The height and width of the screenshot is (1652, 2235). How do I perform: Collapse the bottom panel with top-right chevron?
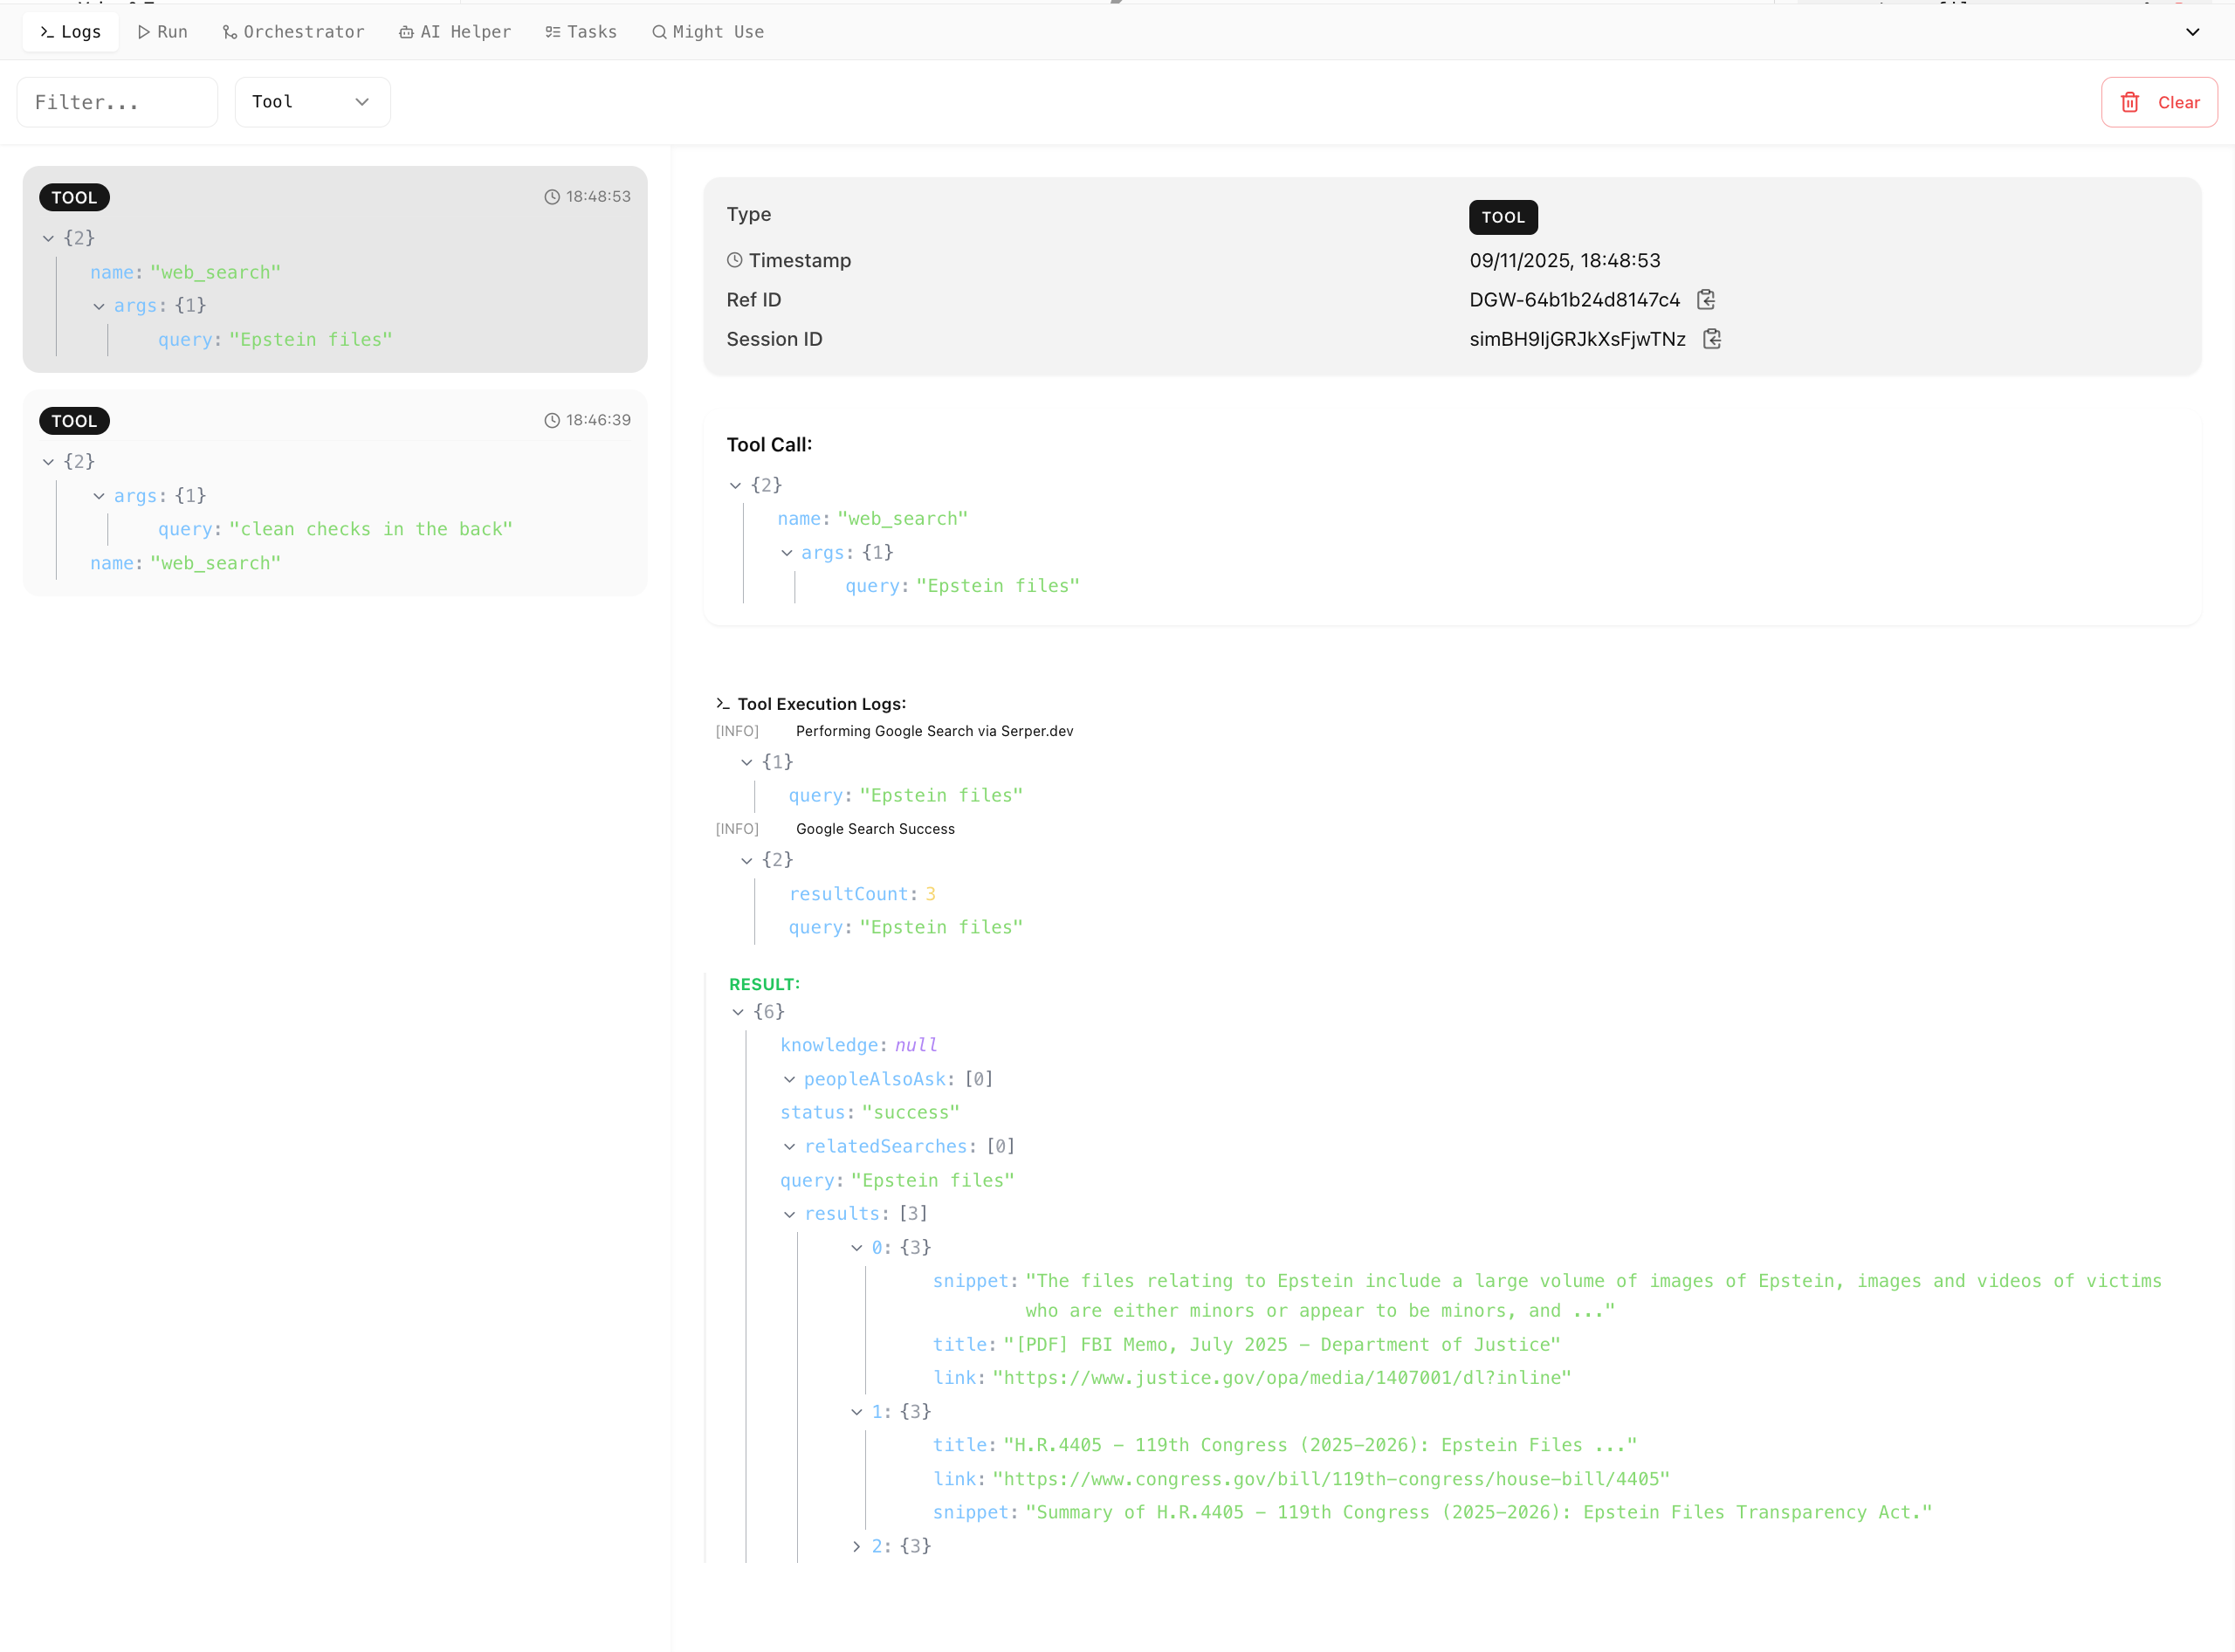pos(2192,32)
